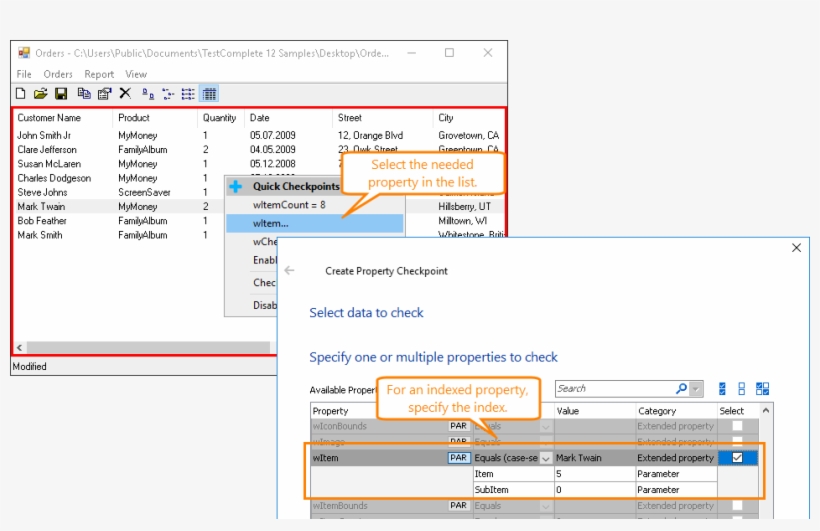This screenshot has width=820, height=531.
Task: Click the PAR button for wItem
Action: click(458, 458)
